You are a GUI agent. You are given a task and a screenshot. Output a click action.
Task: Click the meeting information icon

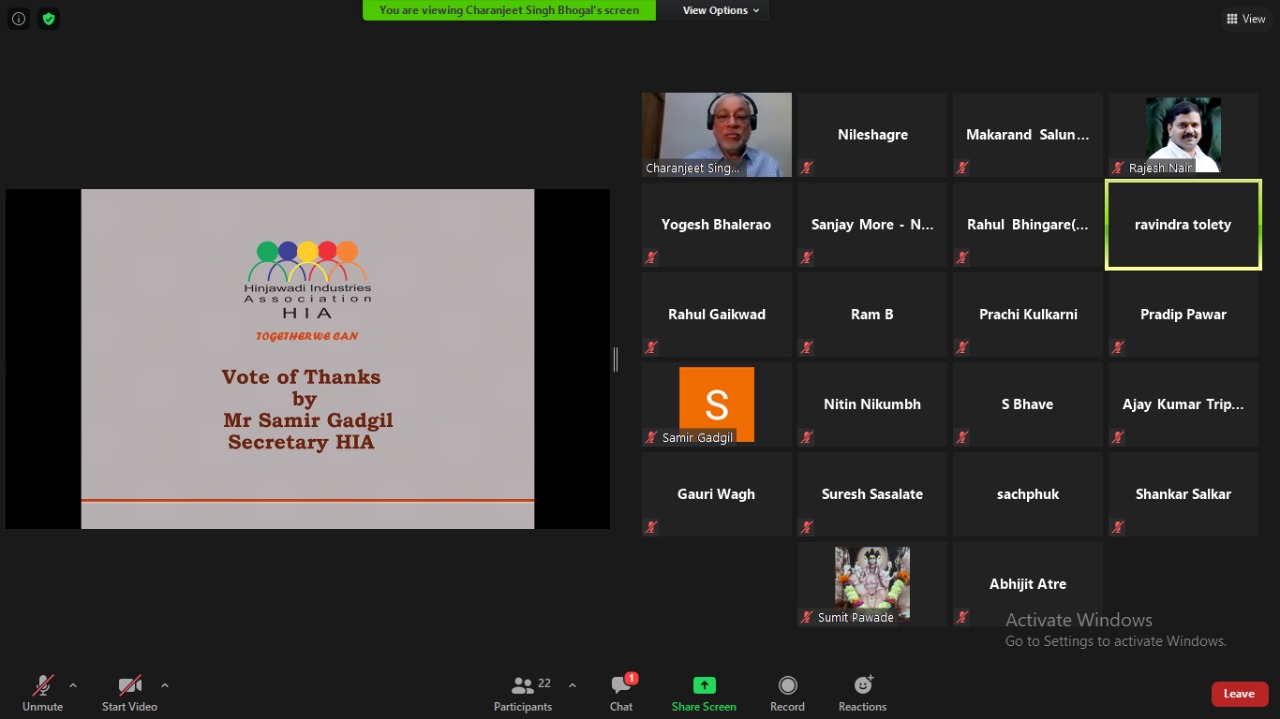[x=18, y=19]
